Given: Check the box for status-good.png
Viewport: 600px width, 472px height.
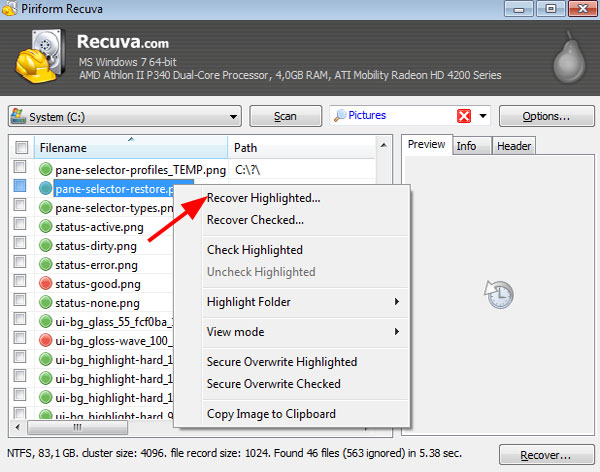Looking at the screenshot, I should tap(20, 281).
